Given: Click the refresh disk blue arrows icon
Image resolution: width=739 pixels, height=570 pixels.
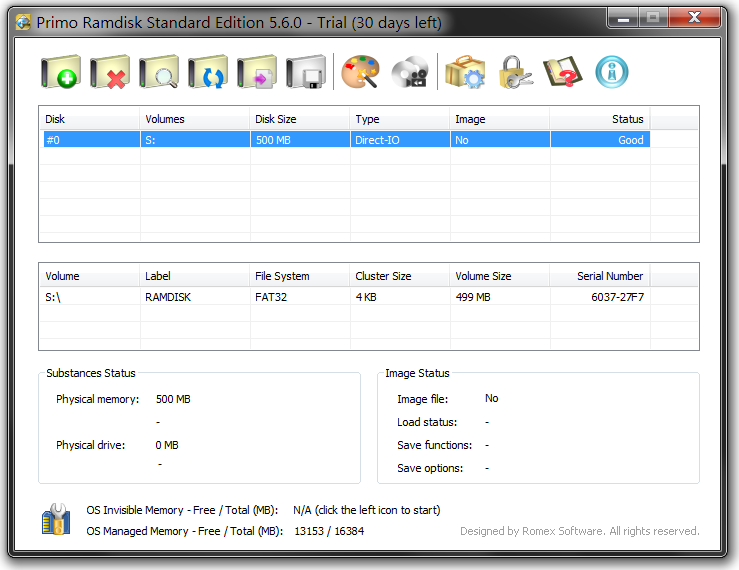Looking at the screenshot, I should 208,72.
